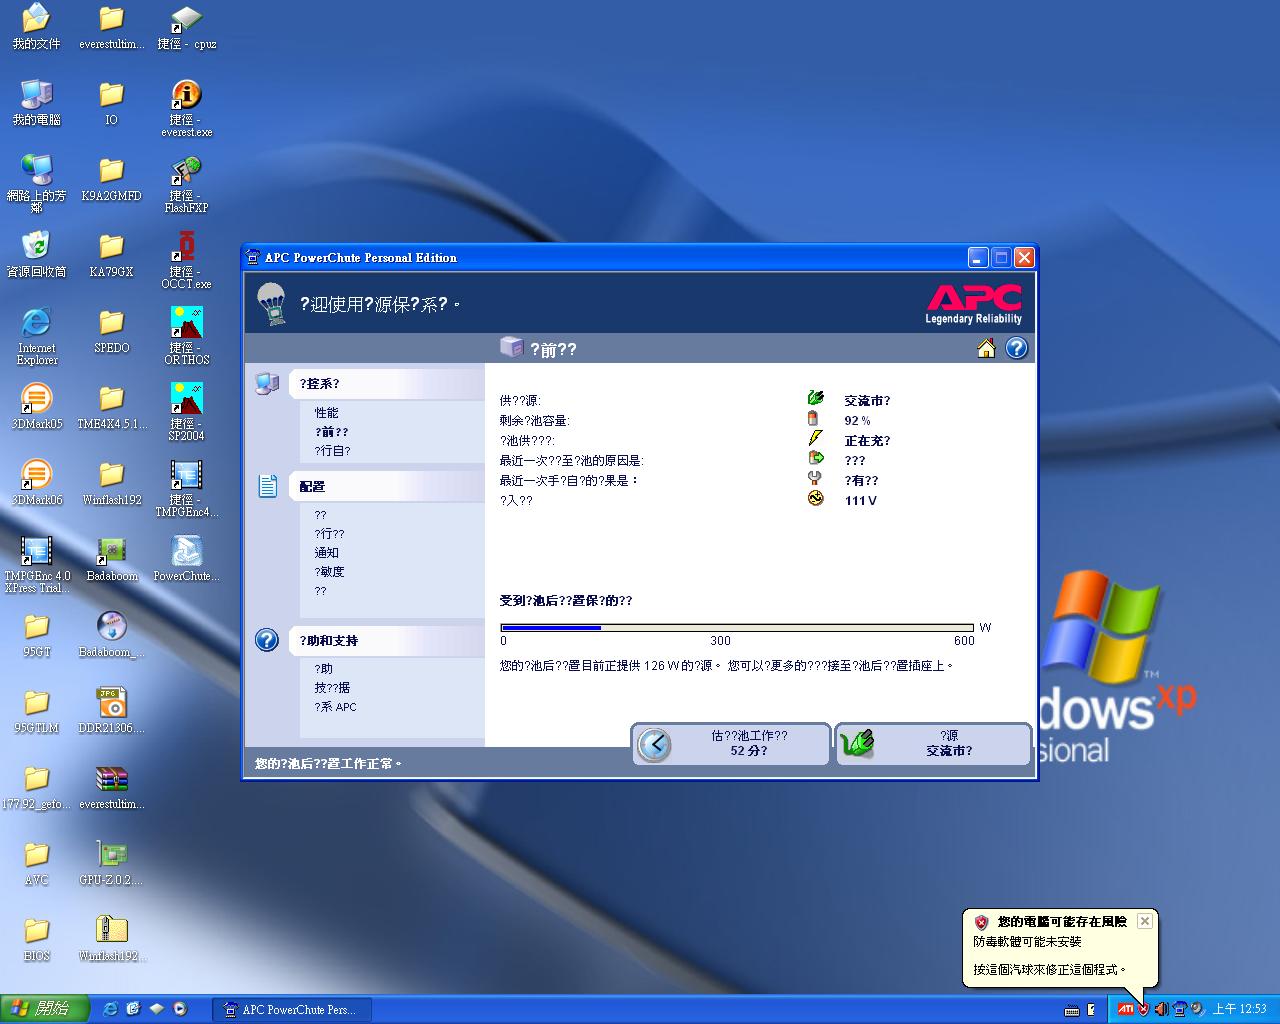Open the 通知 settings link

click(x=326, y=553)
